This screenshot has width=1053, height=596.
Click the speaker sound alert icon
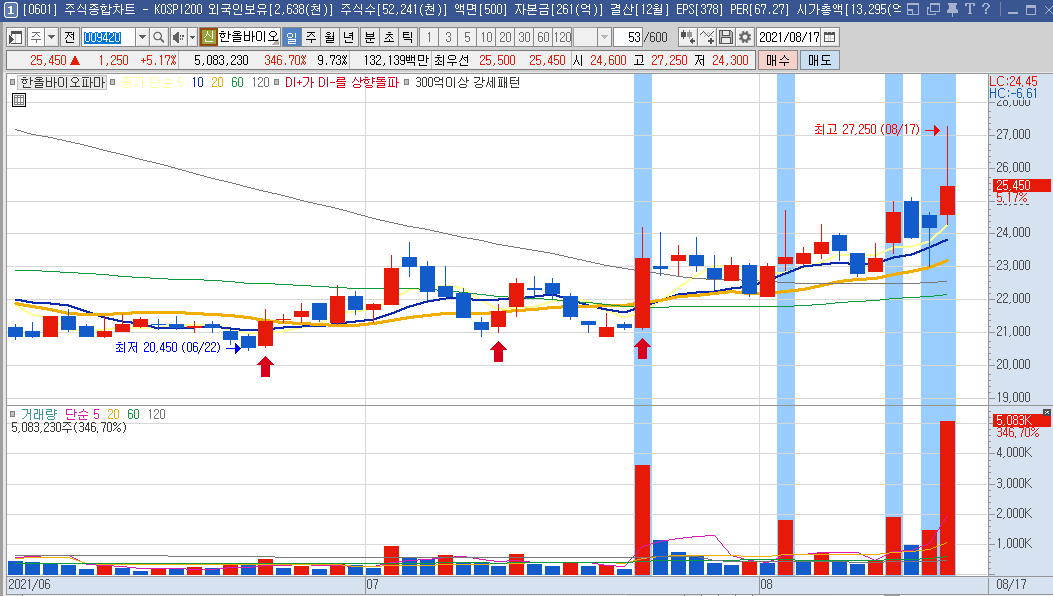tap(178, 37)
